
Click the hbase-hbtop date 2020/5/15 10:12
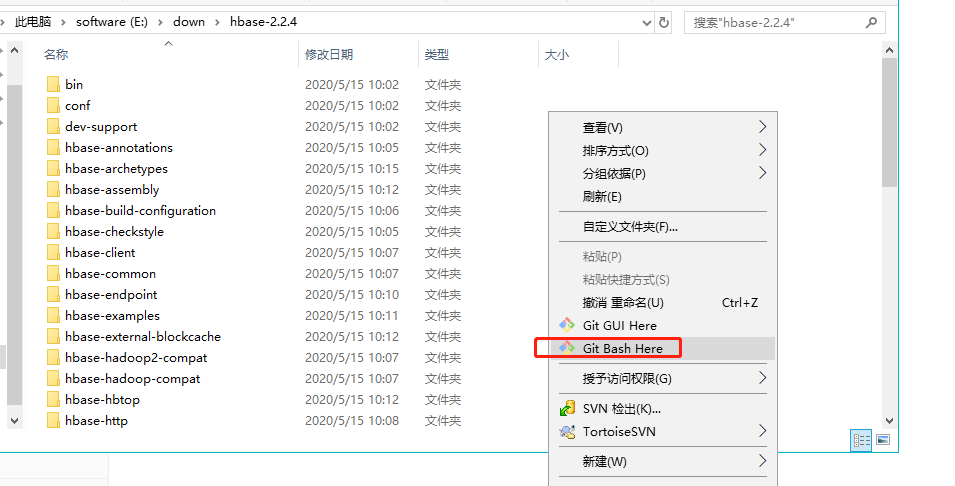tap(352, 400)
